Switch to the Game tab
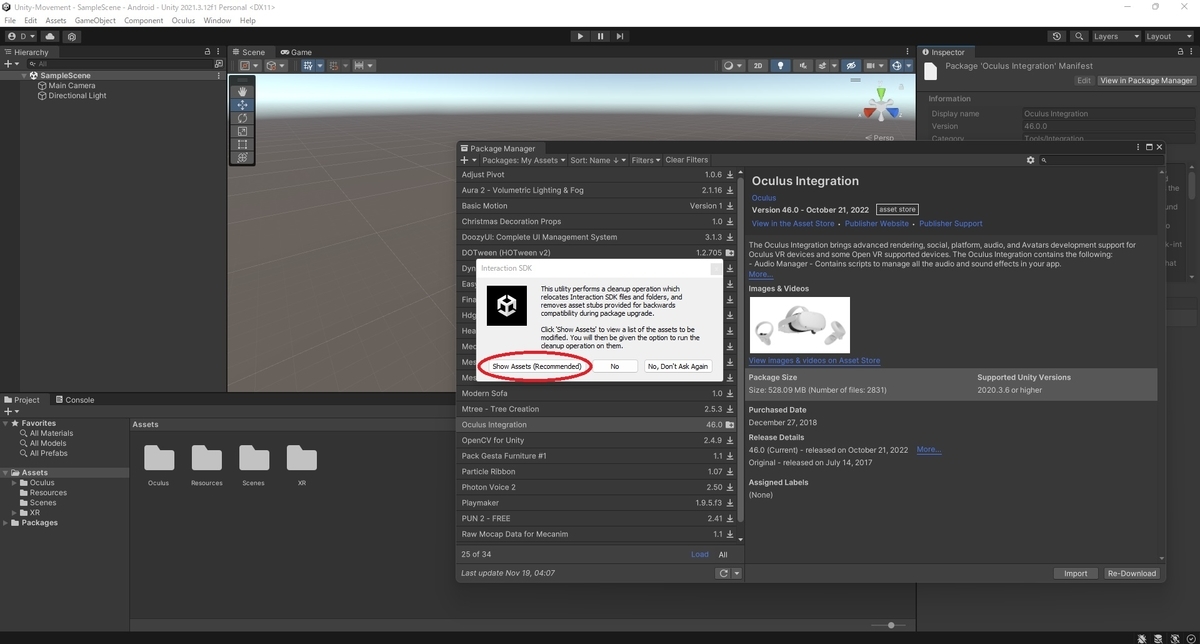This screenshot has width=1200, height=644. (296, 52)
